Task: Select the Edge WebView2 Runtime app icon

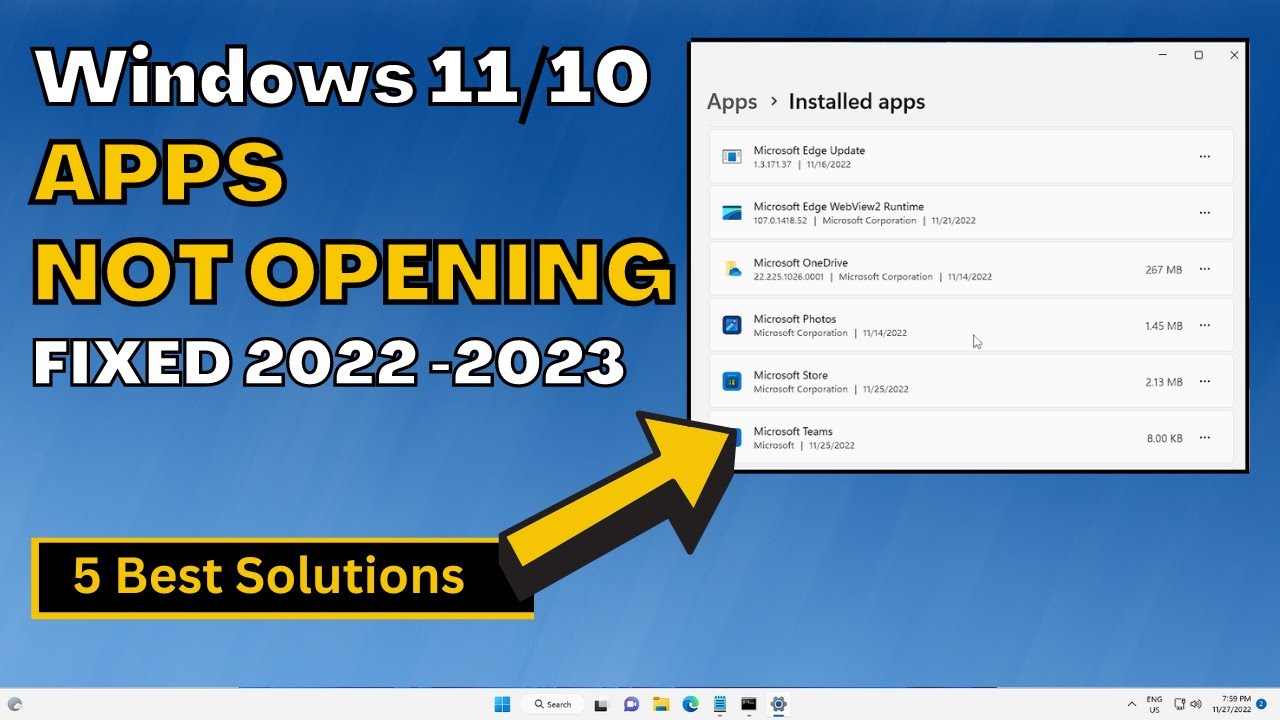Action: [732, 213]
